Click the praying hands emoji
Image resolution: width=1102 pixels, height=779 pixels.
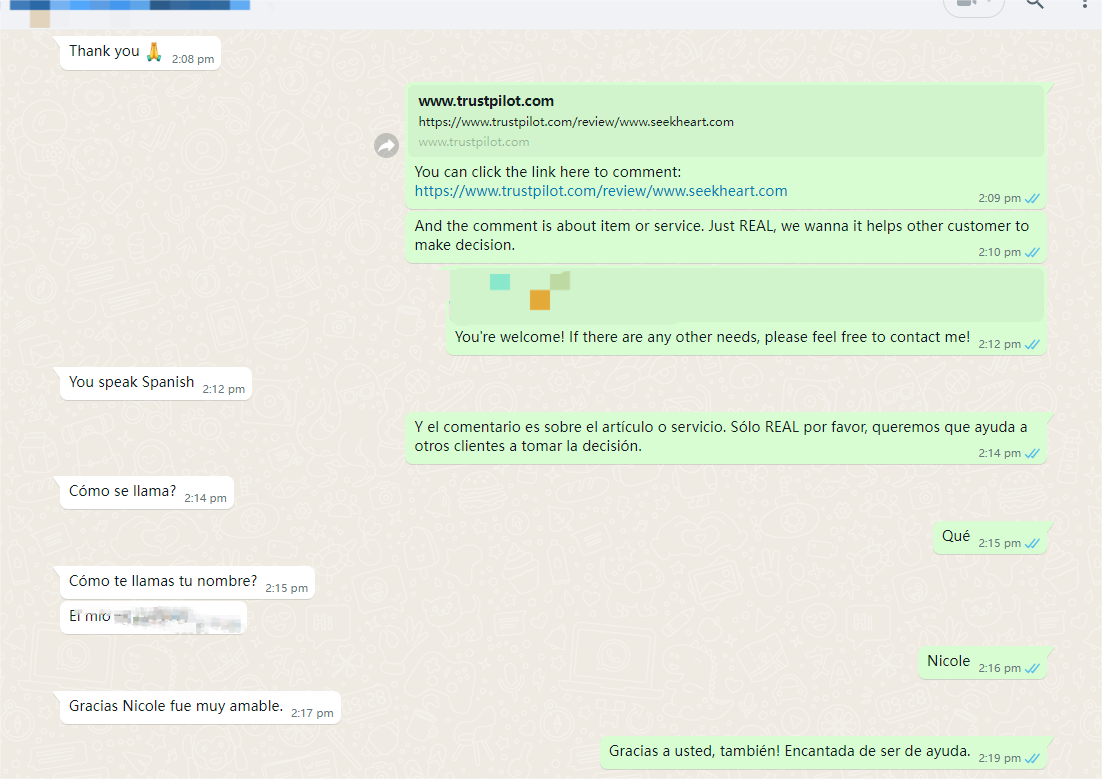click(154, 51)
